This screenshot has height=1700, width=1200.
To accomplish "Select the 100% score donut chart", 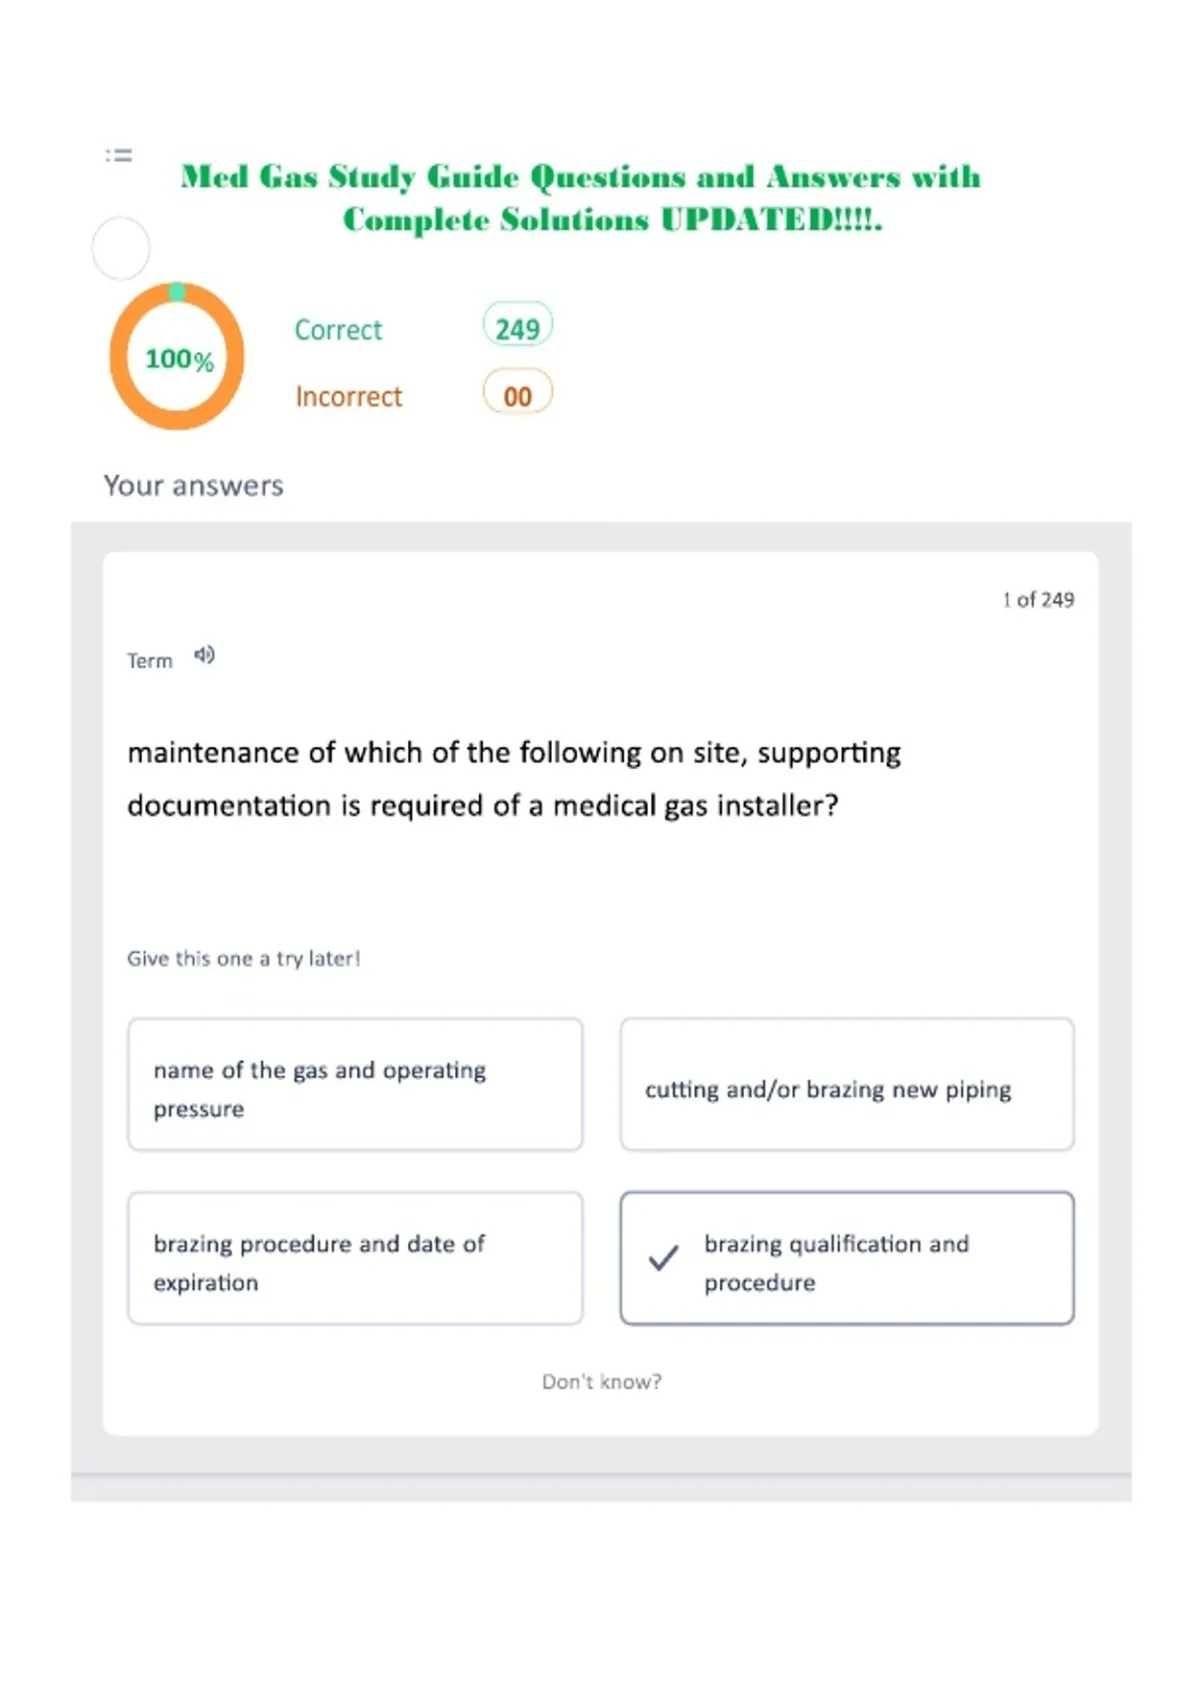I will pyautogui.click(x=177, y=357).
